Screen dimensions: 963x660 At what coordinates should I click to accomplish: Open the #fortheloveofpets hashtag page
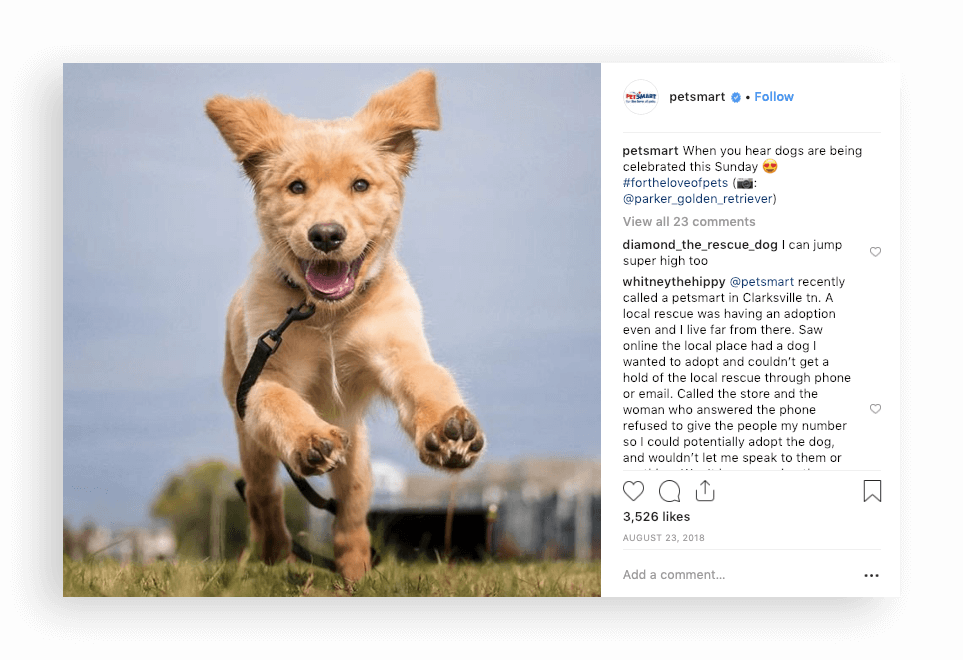click(674, 182)
